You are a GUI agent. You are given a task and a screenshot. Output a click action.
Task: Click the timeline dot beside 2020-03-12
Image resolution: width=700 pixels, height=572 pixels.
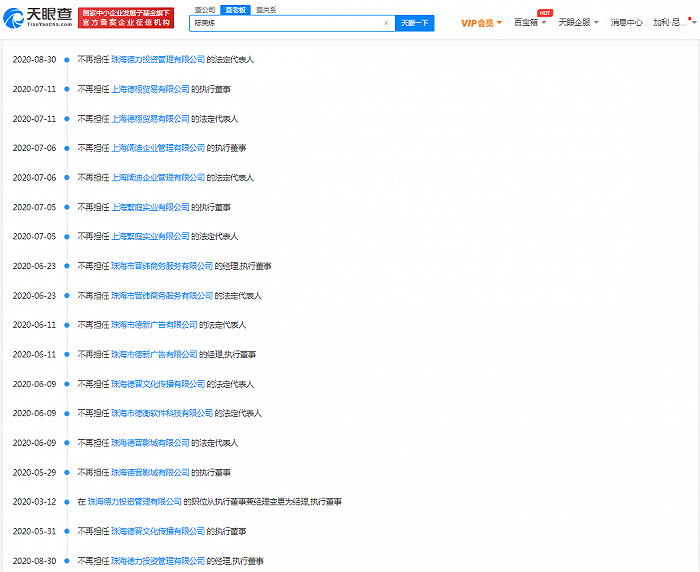[x=67, y=502]
